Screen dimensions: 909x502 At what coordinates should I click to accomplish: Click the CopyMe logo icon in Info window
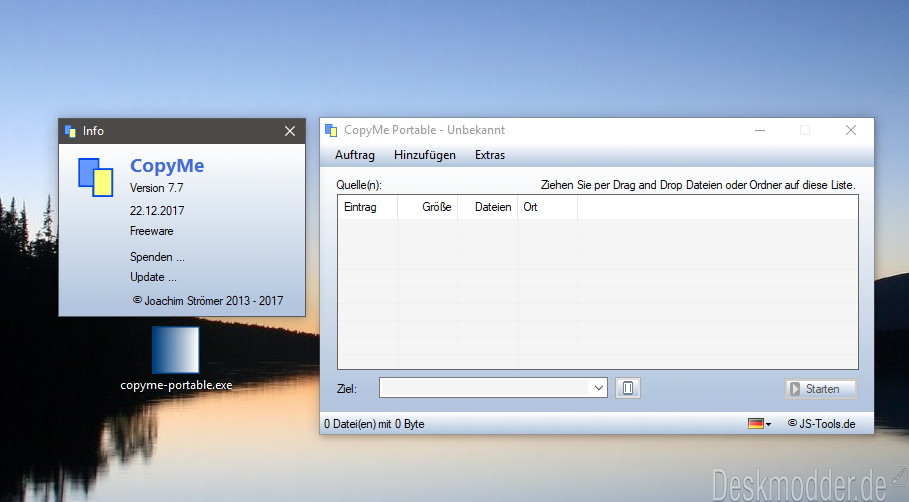pos(96,177)
